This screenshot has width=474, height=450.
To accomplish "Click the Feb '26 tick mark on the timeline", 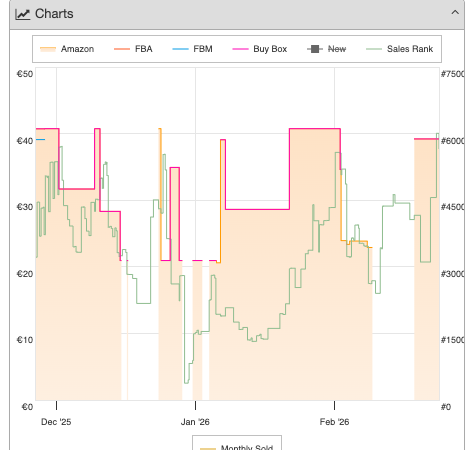I will 334,405.
